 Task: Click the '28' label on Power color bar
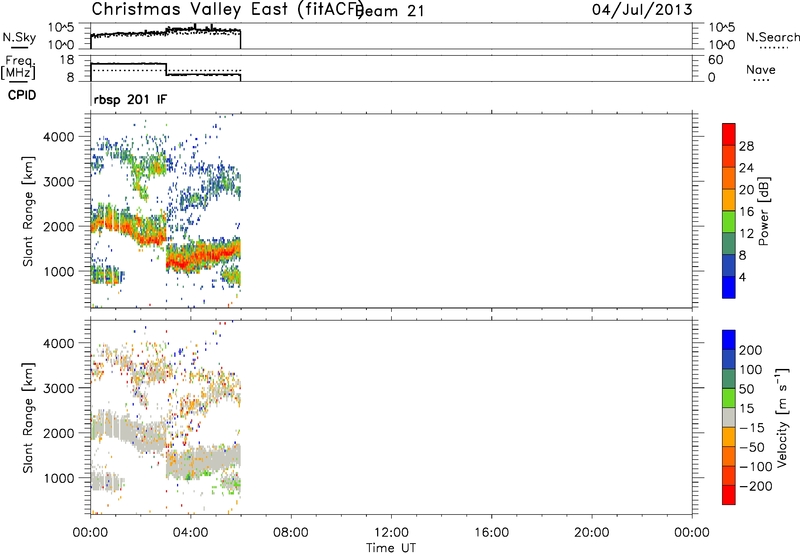pyautogui.click(x=746, y=146)
